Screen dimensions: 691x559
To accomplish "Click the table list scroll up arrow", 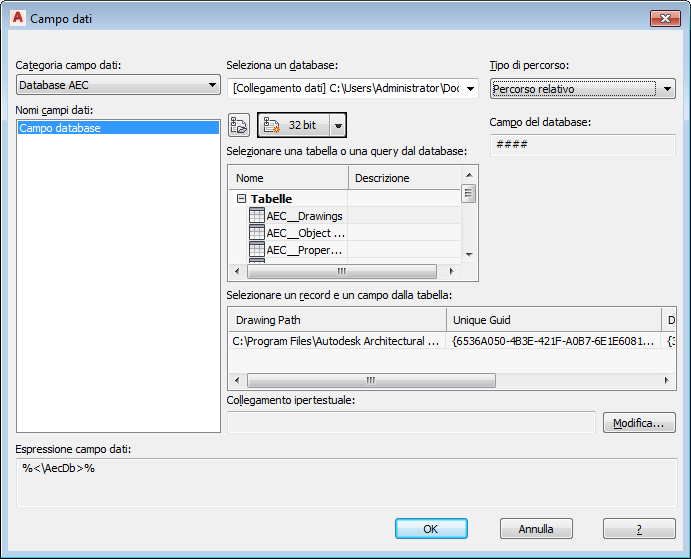I will (469, 175).
